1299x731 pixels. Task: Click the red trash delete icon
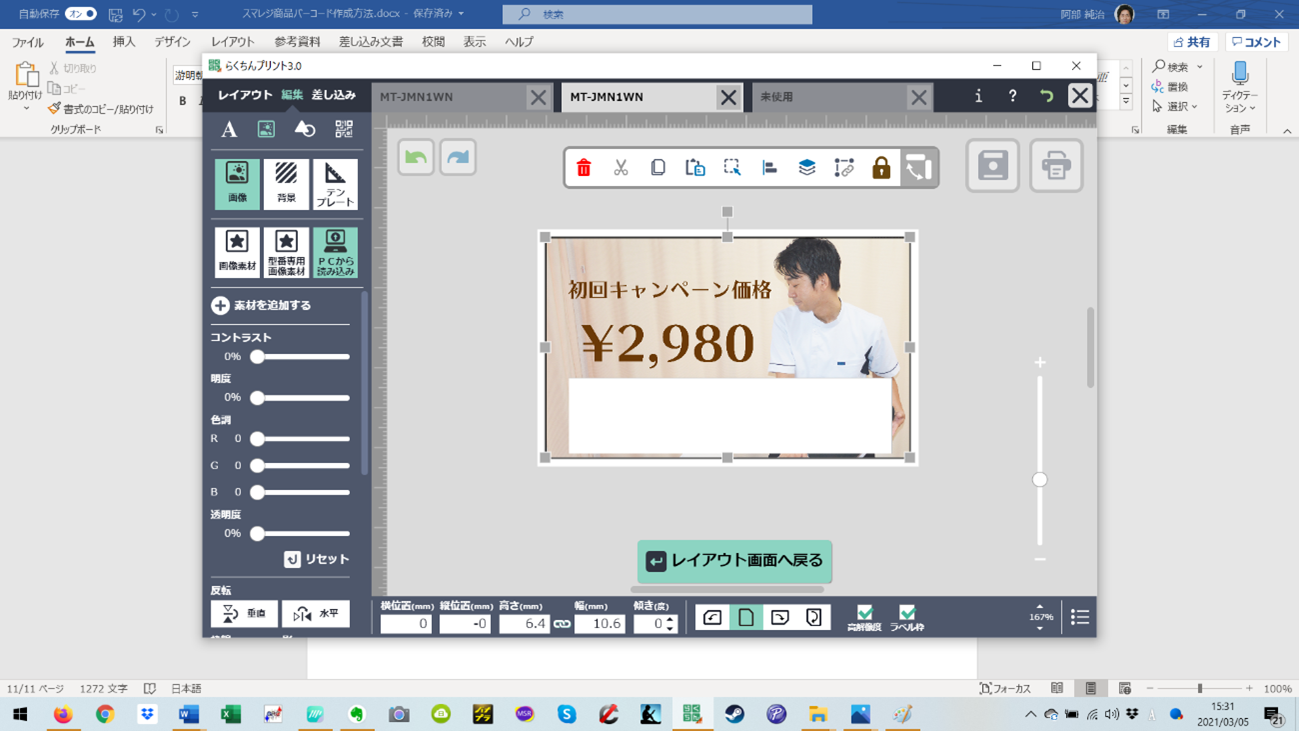click(584, 168)
